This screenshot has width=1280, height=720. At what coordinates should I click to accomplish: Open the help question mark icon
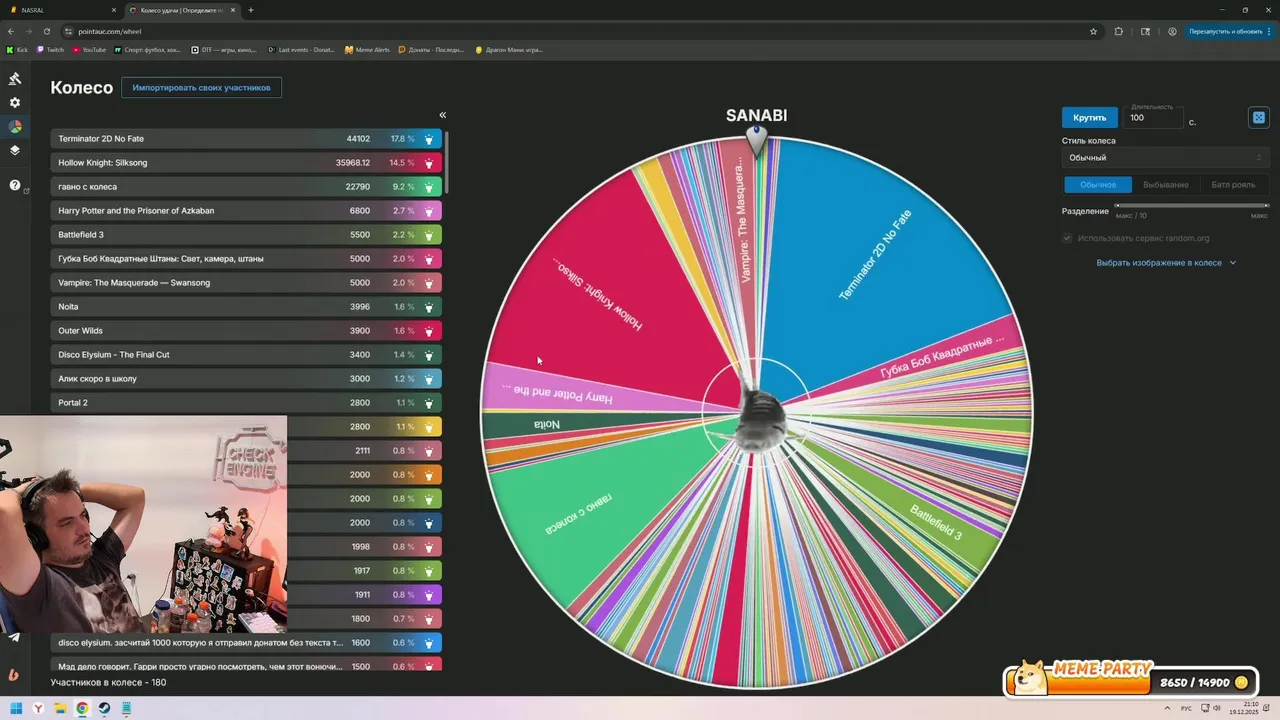[x=15, y=185]
